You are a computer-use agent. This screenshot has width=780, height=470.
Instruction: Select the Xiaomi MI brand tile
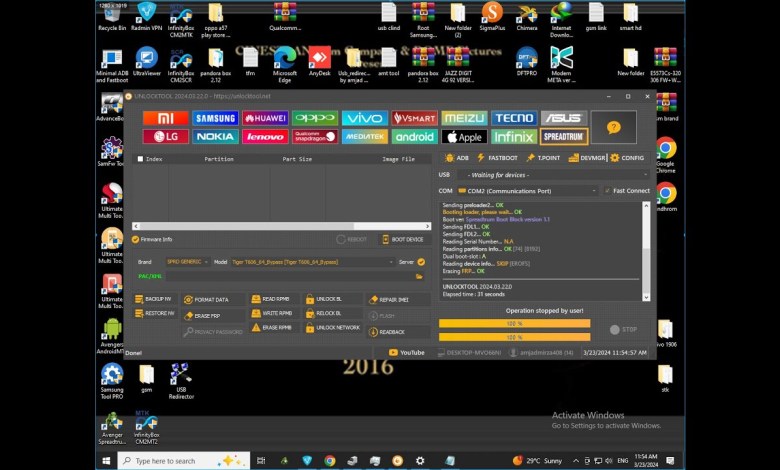(165, 118)
